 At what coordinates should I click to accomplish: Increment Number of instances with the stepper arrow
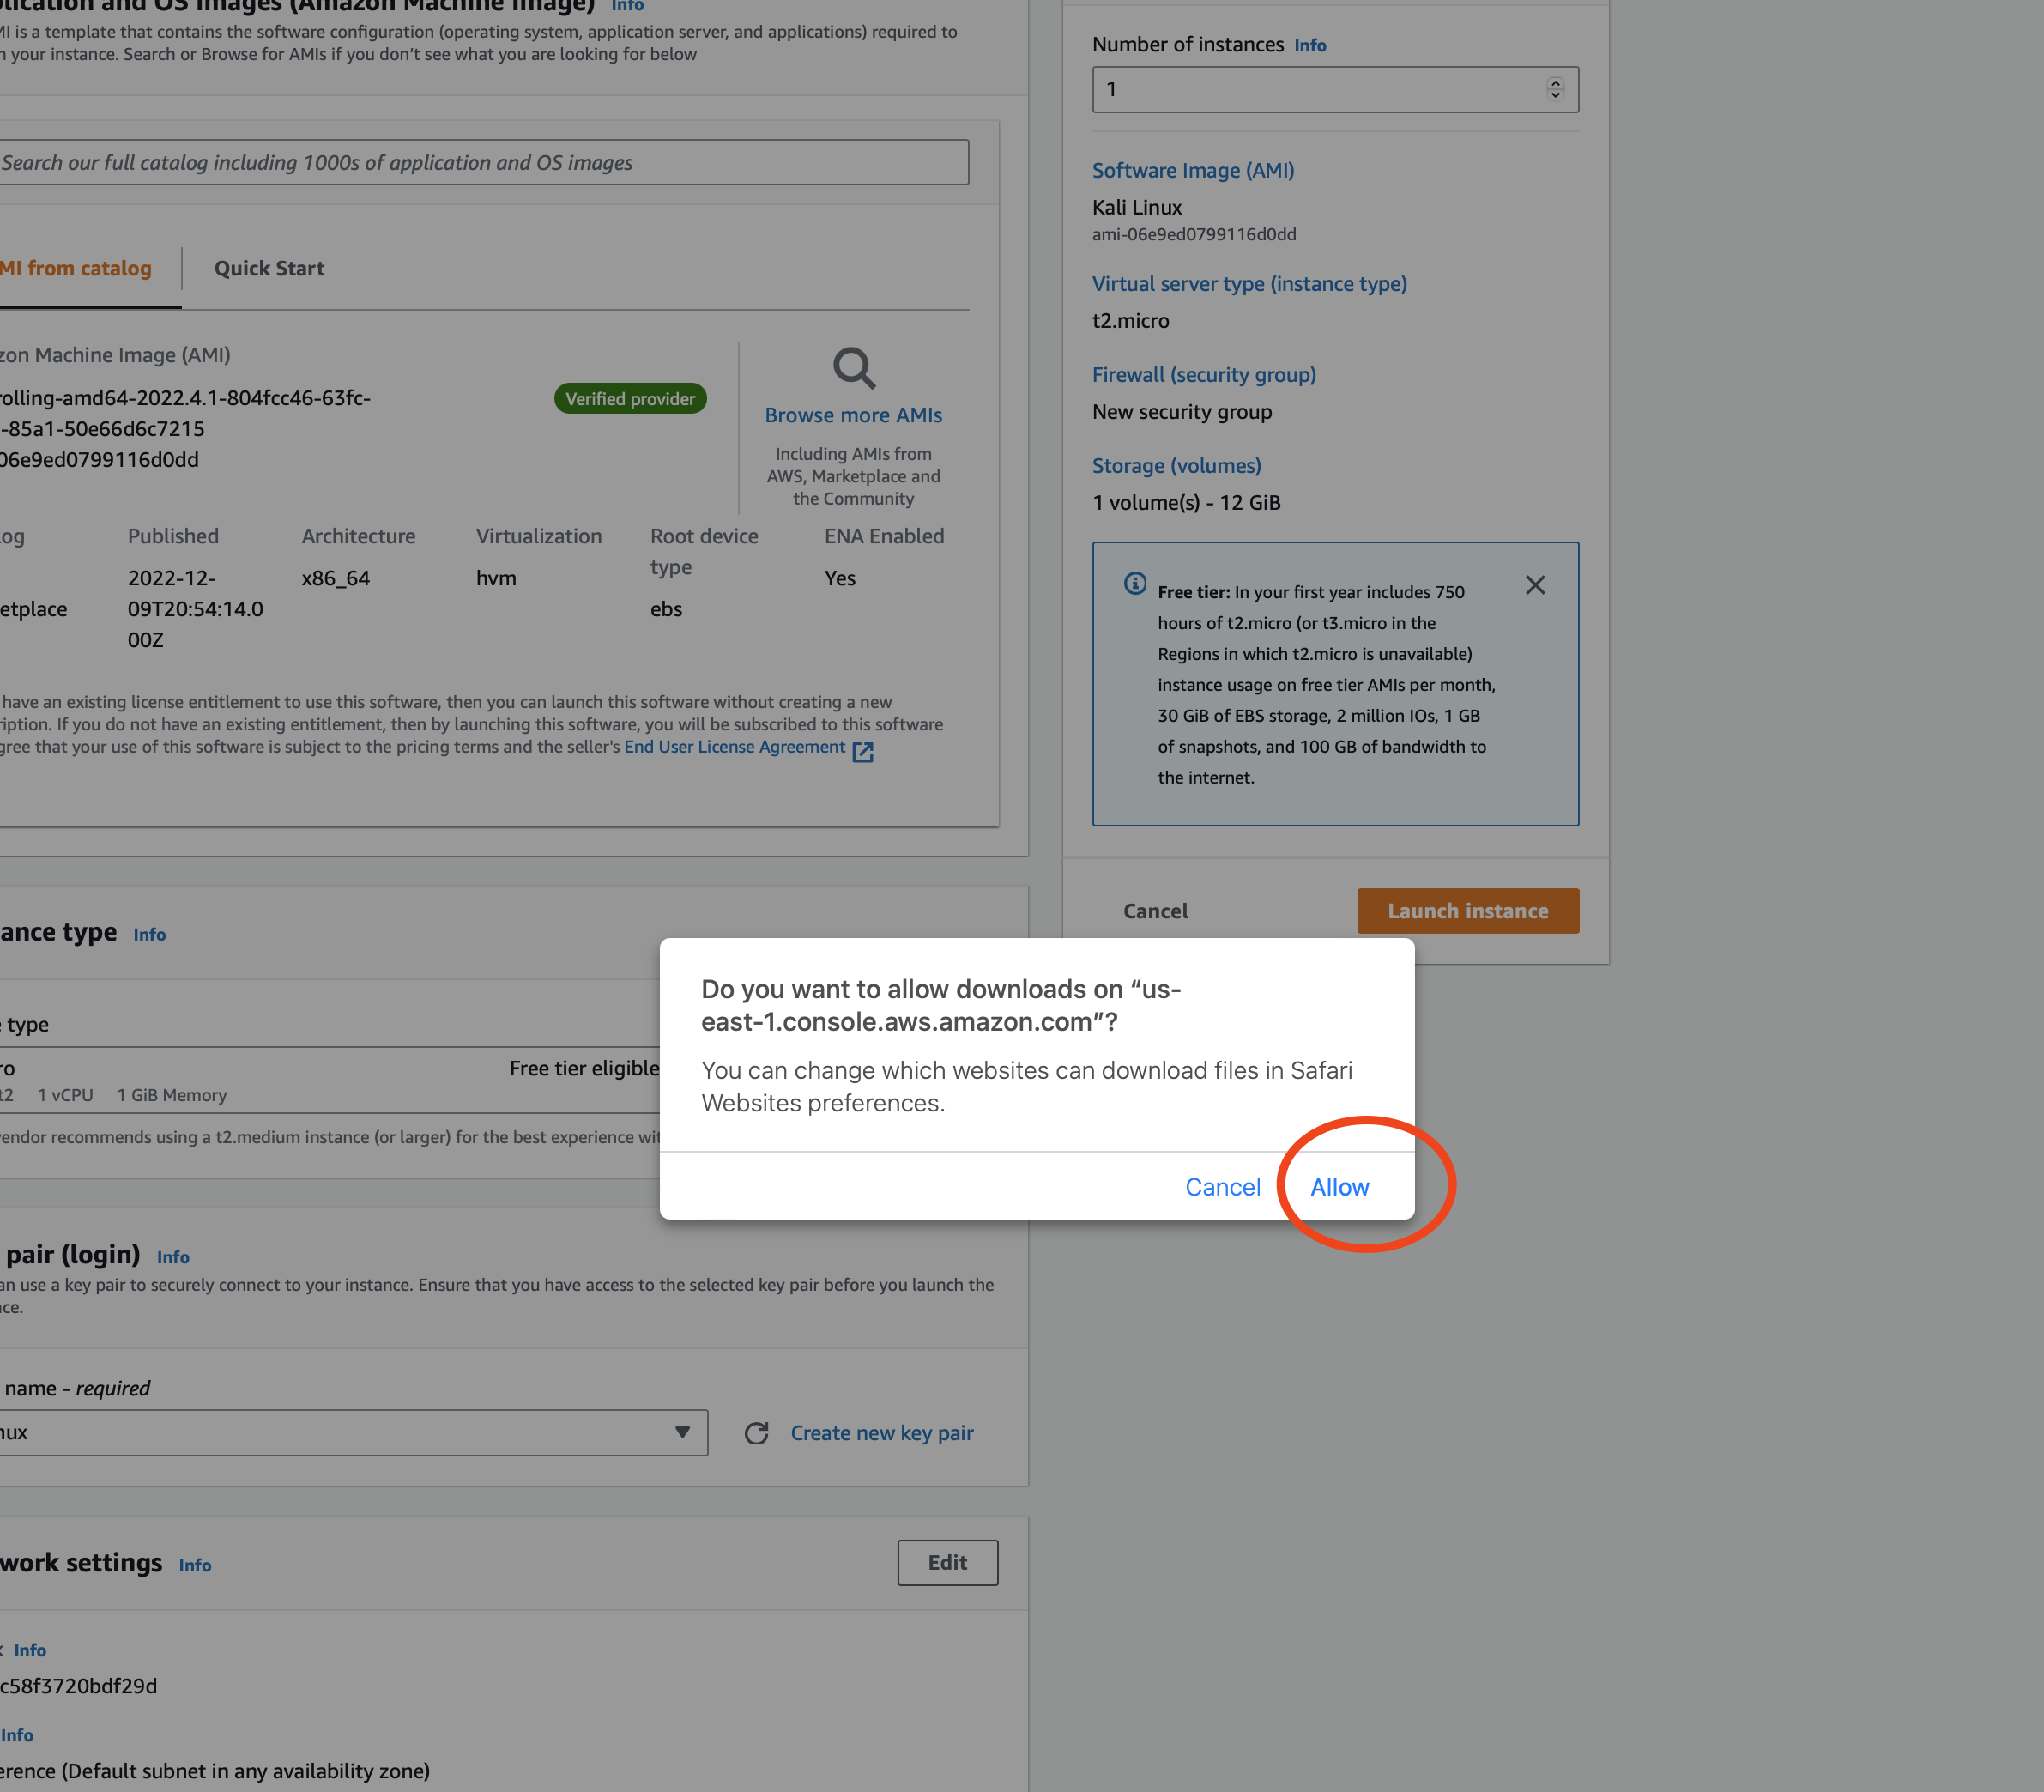click(1556, 84)
